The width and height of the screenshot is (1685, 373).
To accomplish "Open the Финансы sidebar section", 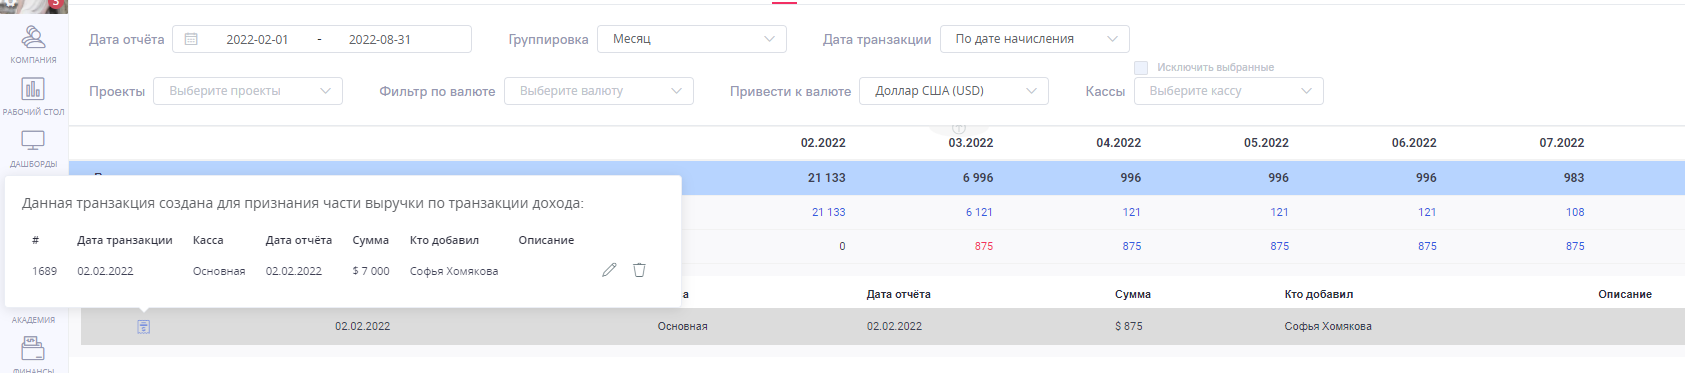I will 33,355.
